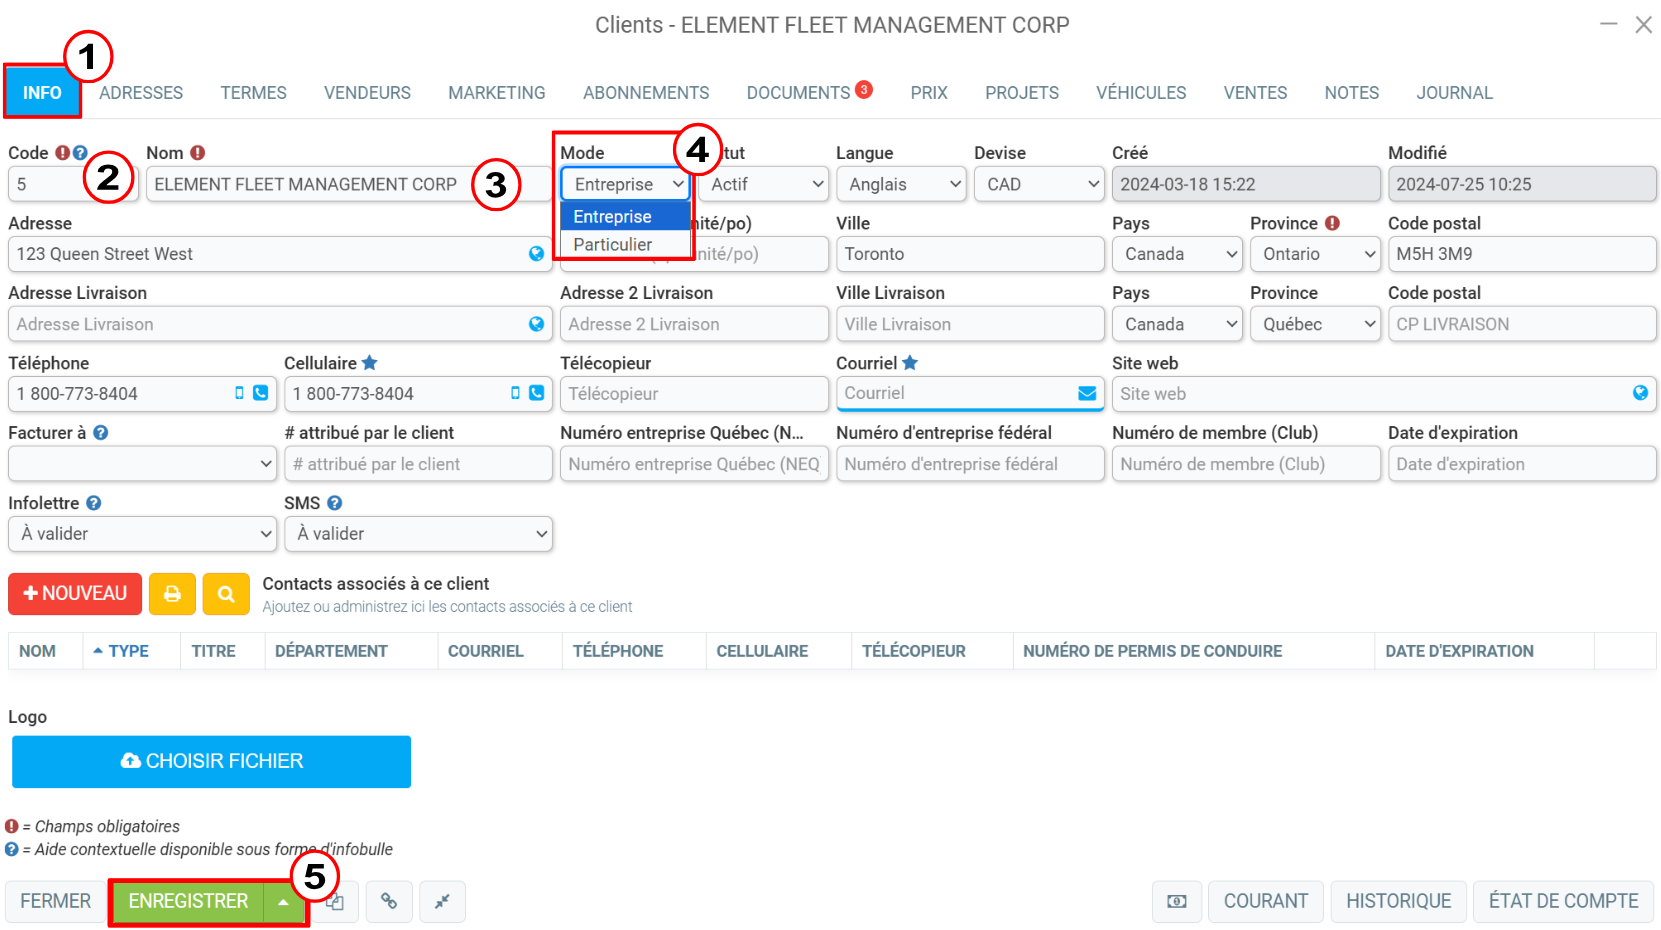Click the help icon beside Infolettre
This screenshot has height=930, width=1661.
[94, 503]
